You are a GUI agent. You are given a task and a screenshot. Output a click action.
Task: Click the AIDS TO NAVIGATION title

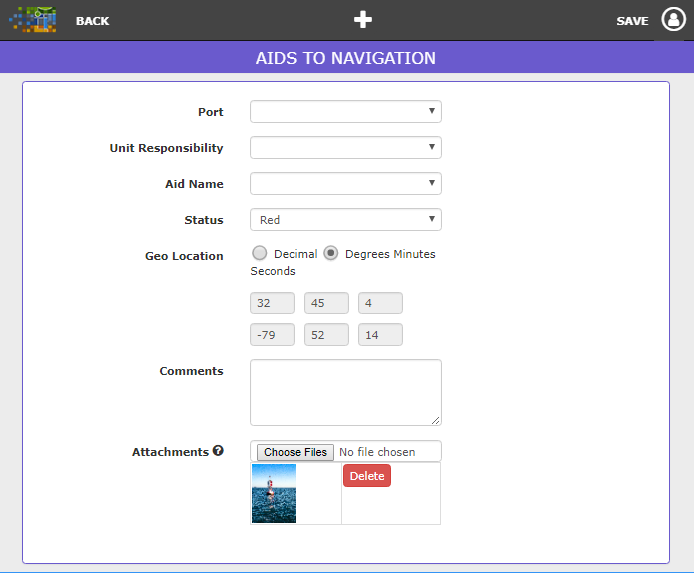tap(346, 58)
